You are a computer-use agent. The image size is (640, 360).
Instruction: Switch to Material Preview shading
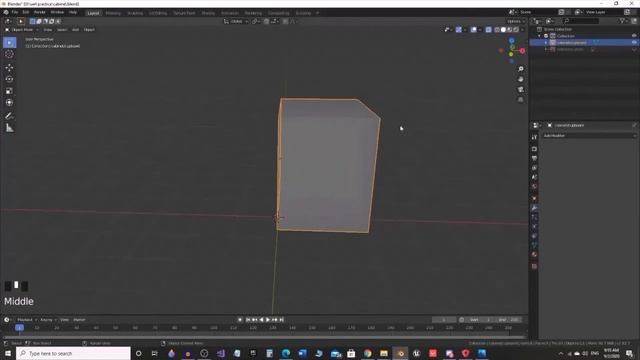[509, 30]
